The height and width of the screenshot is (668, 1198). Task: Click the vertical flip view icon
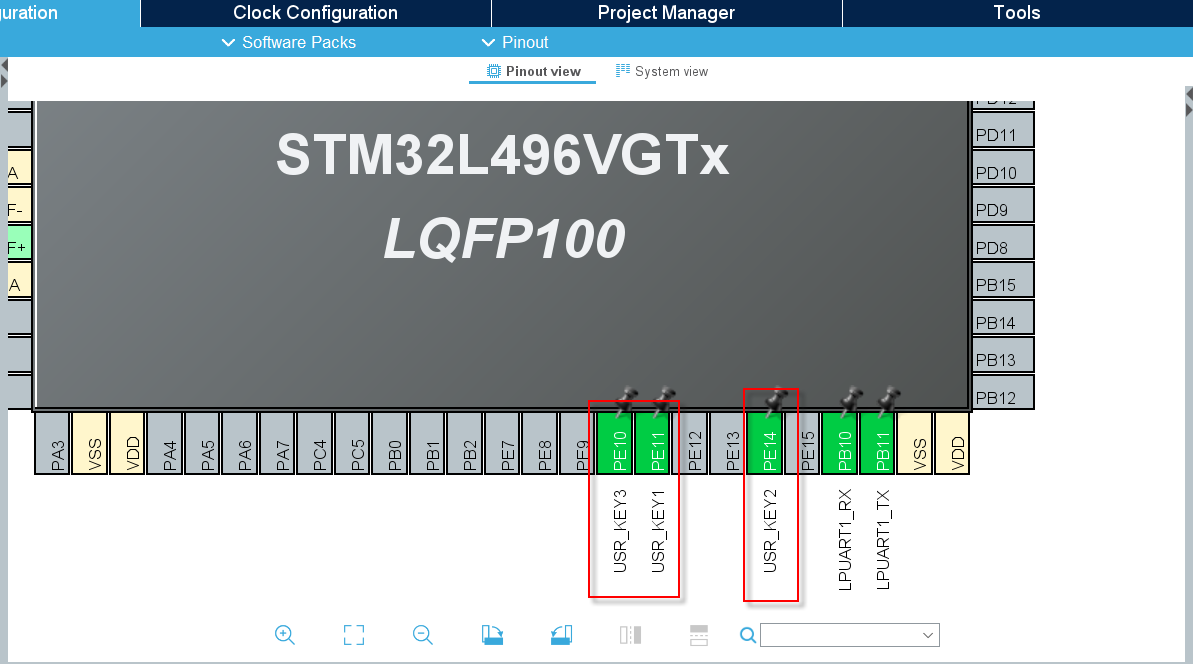click(x=630, y=635)
